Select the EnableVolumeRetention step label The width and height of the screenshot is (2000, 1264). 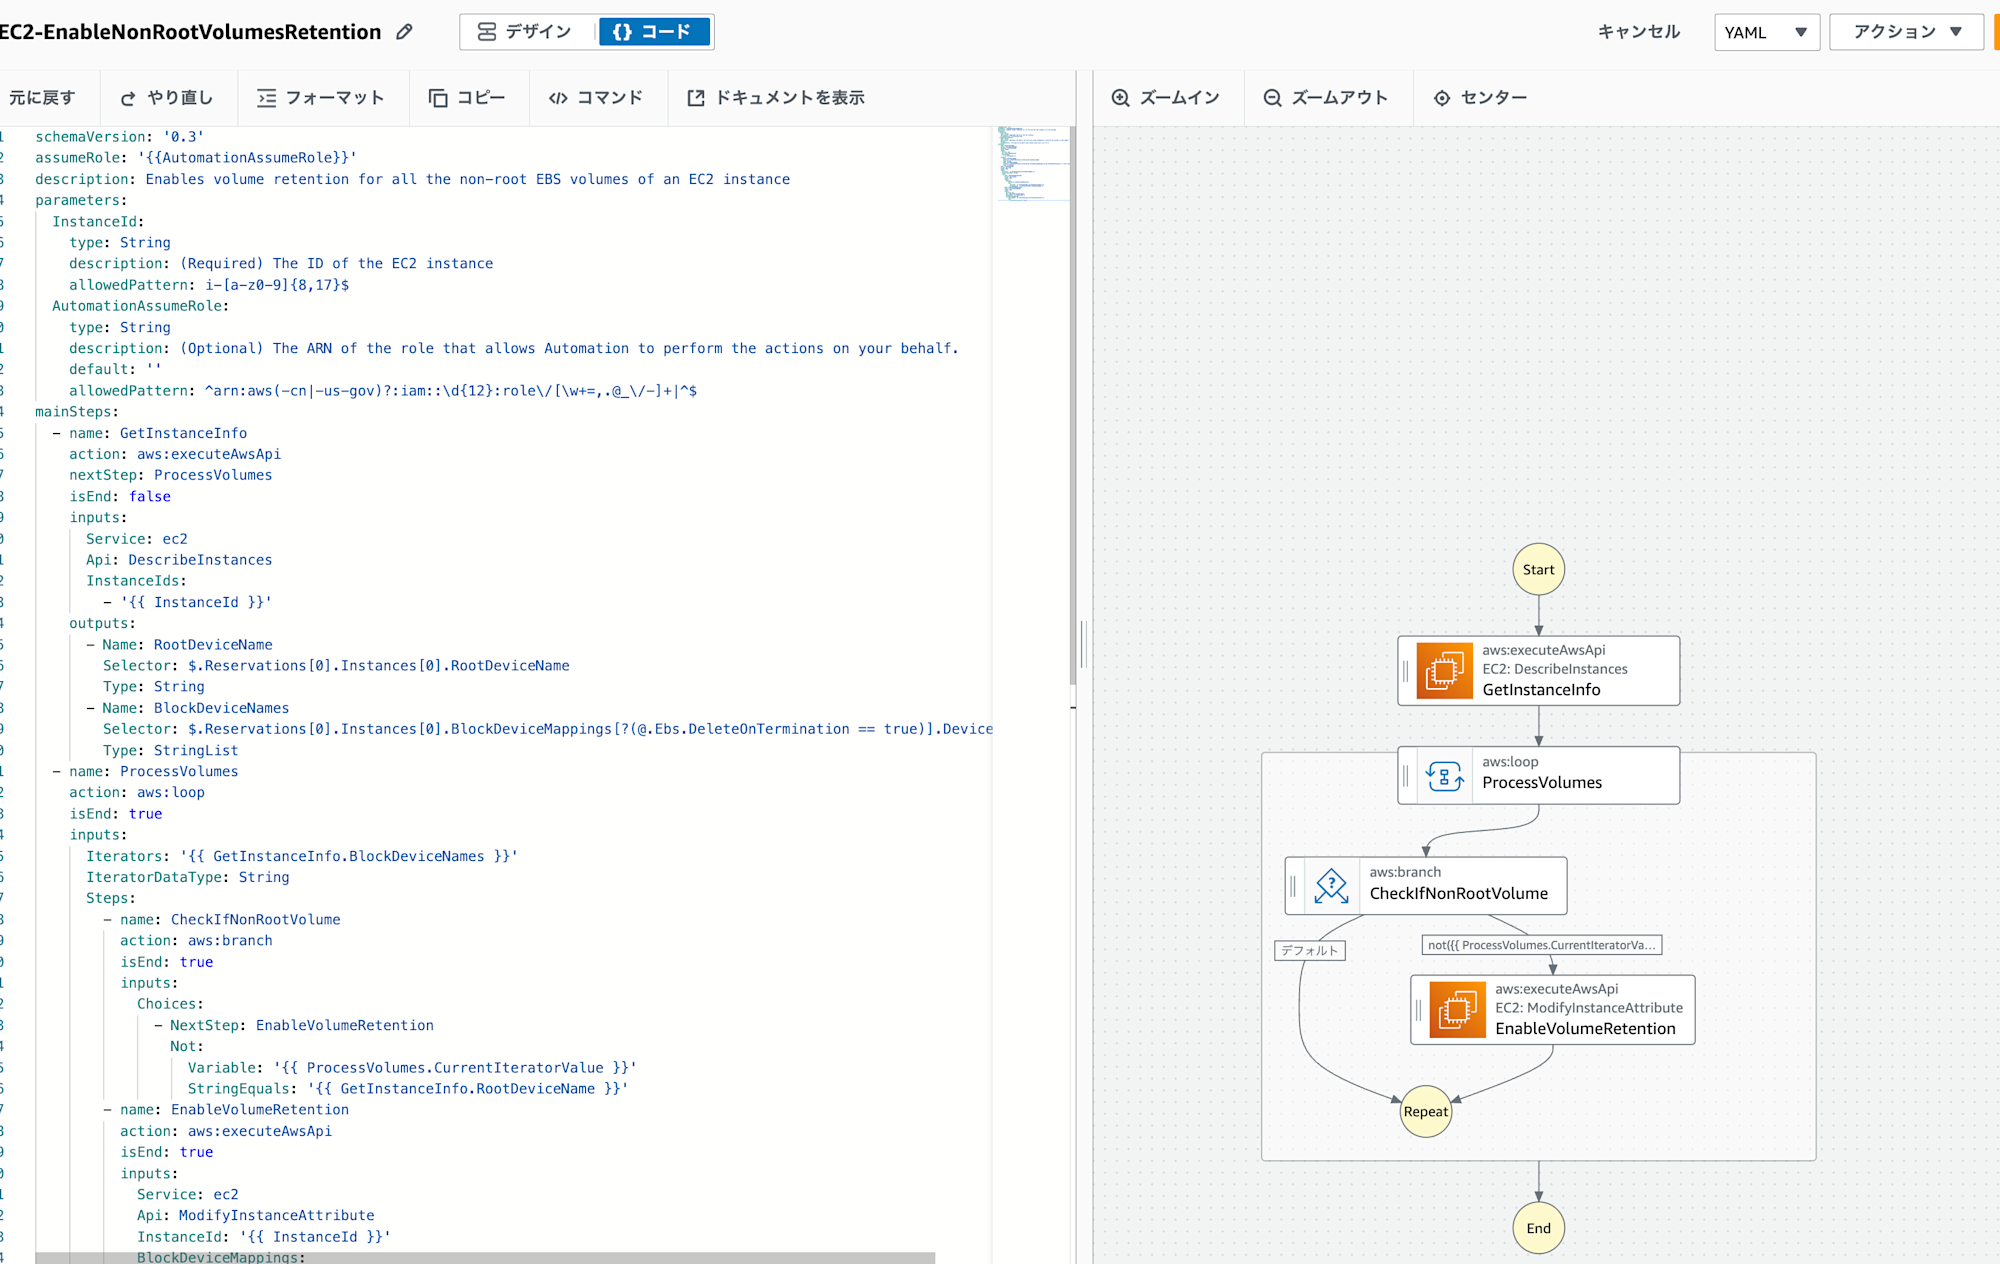pos(1585,1029)
